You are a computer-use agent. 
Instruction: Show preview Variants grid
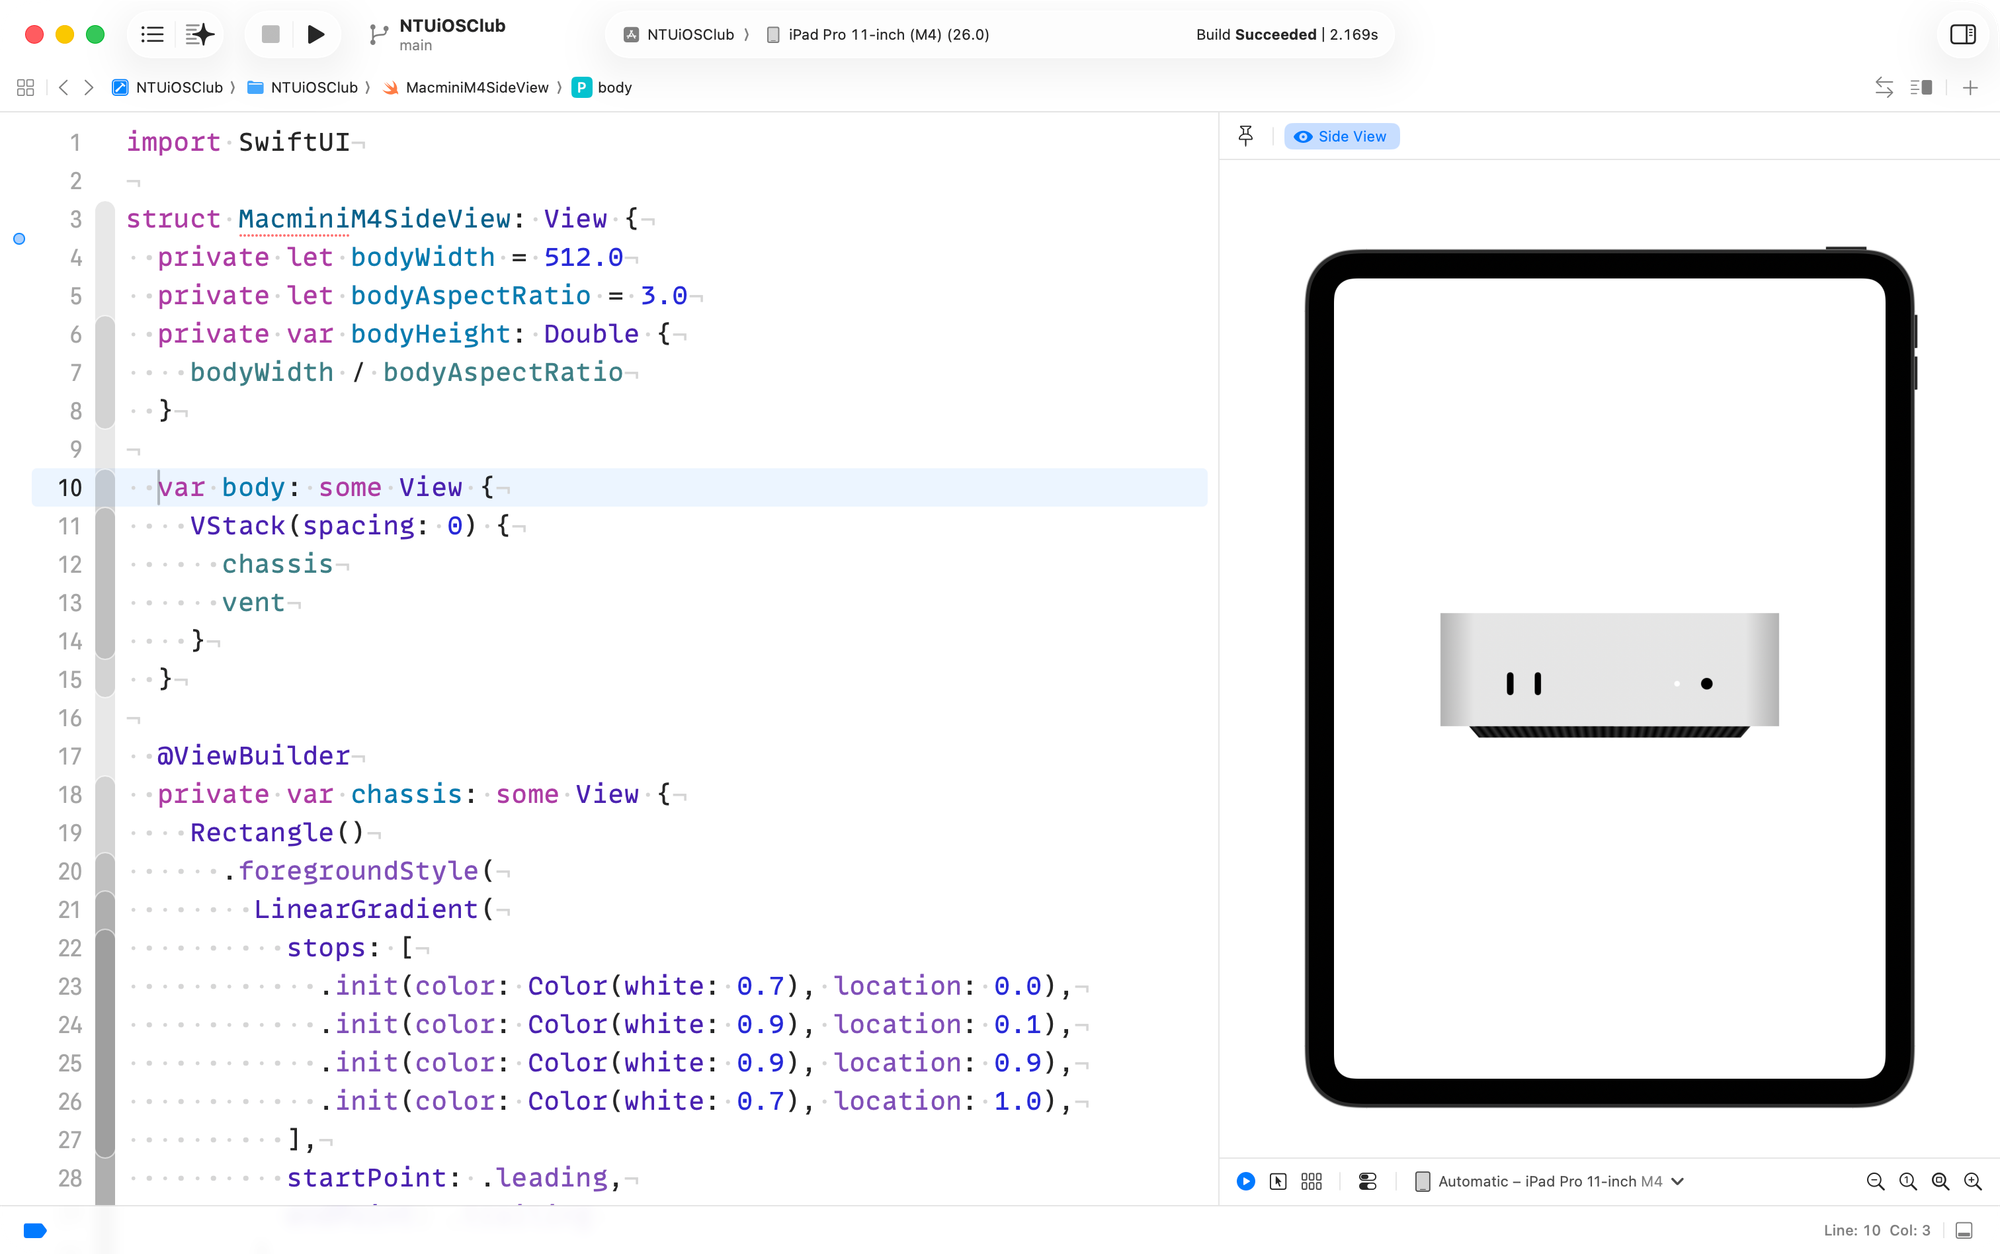point(1312,1181)
